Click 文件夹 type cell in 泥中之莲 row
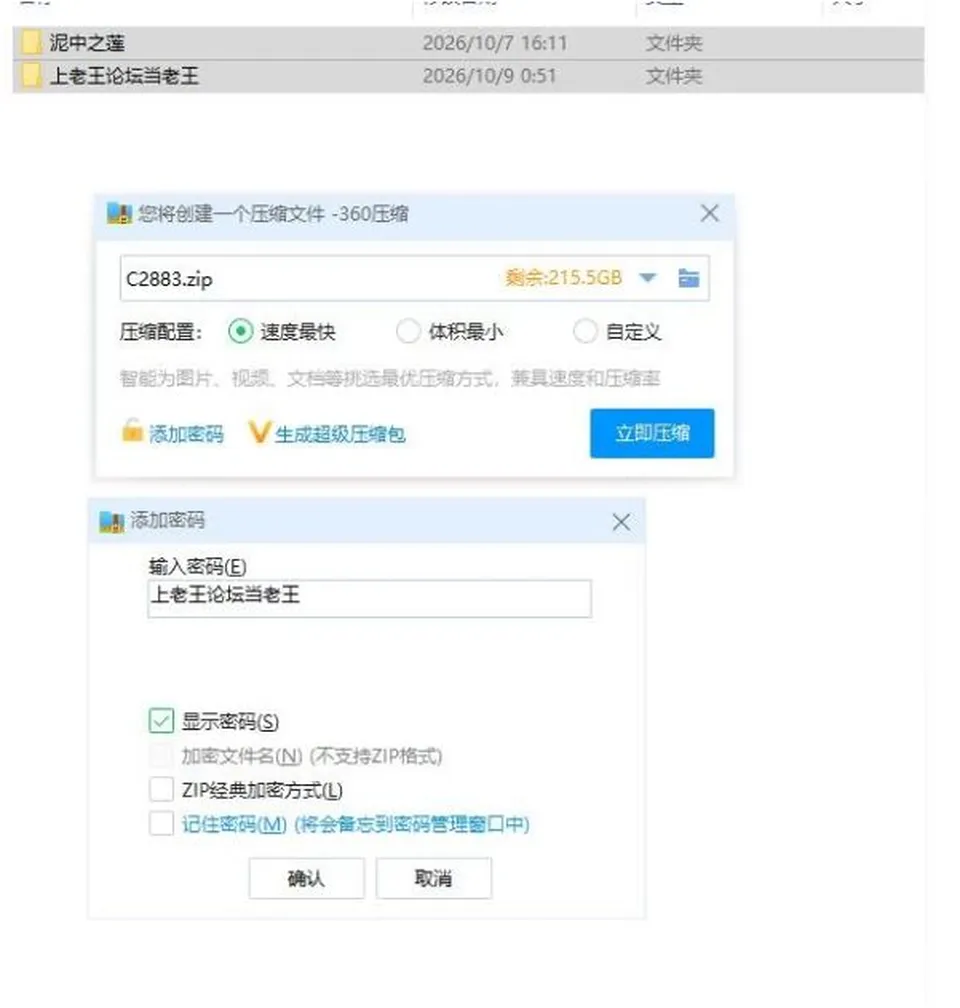Image resolution: width=960 pixels, height=1008 pixels. (674, 43)
